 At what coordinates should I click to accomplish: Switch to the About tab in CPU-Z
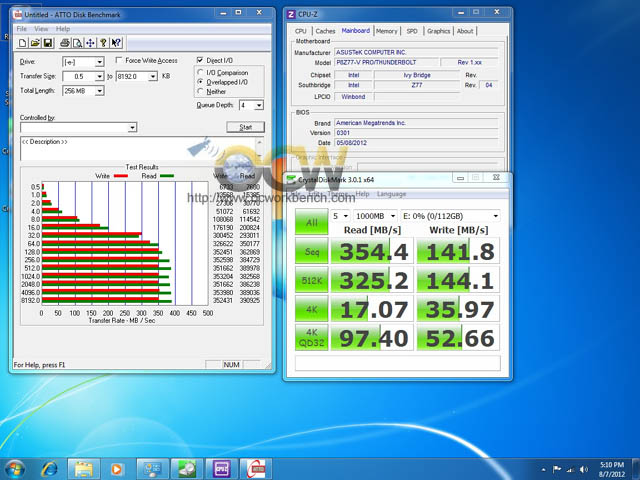(465, 31)
